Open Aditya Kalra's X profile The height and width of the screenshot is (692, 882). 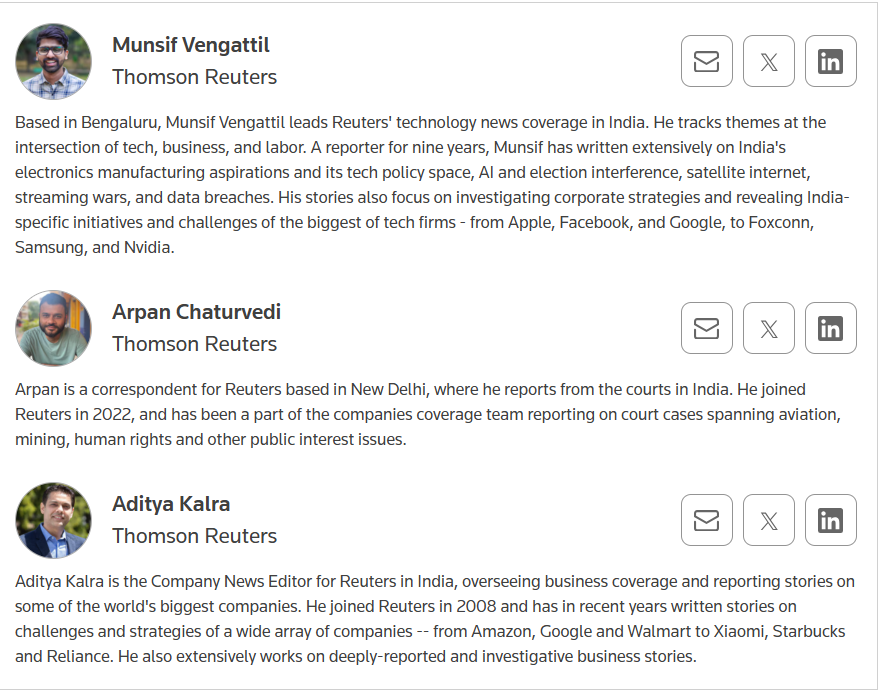pos(768,520)
